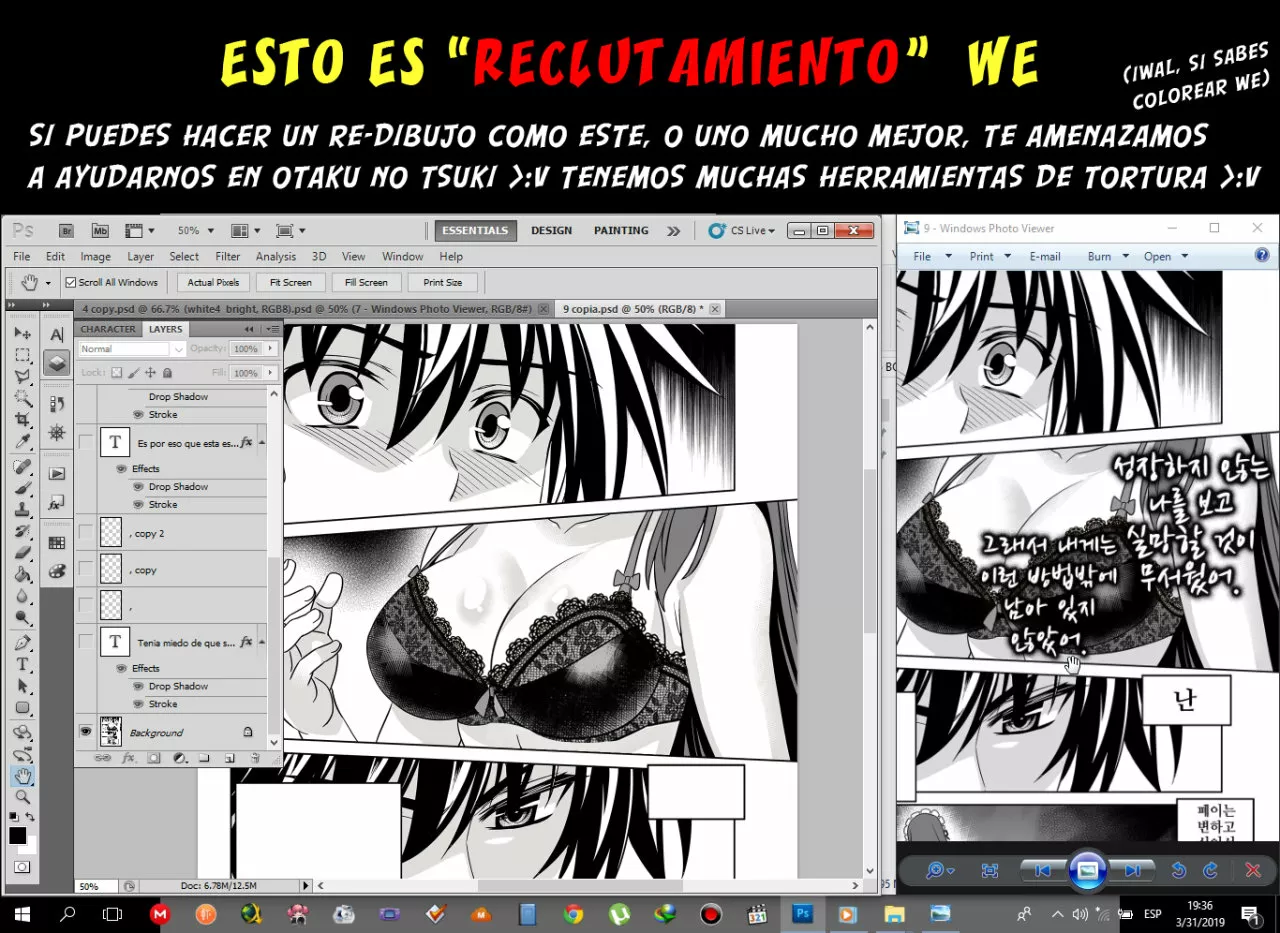The image size is (1280, 933).
Task: Open the Delete layer trash icon
Action: (254, 757)
